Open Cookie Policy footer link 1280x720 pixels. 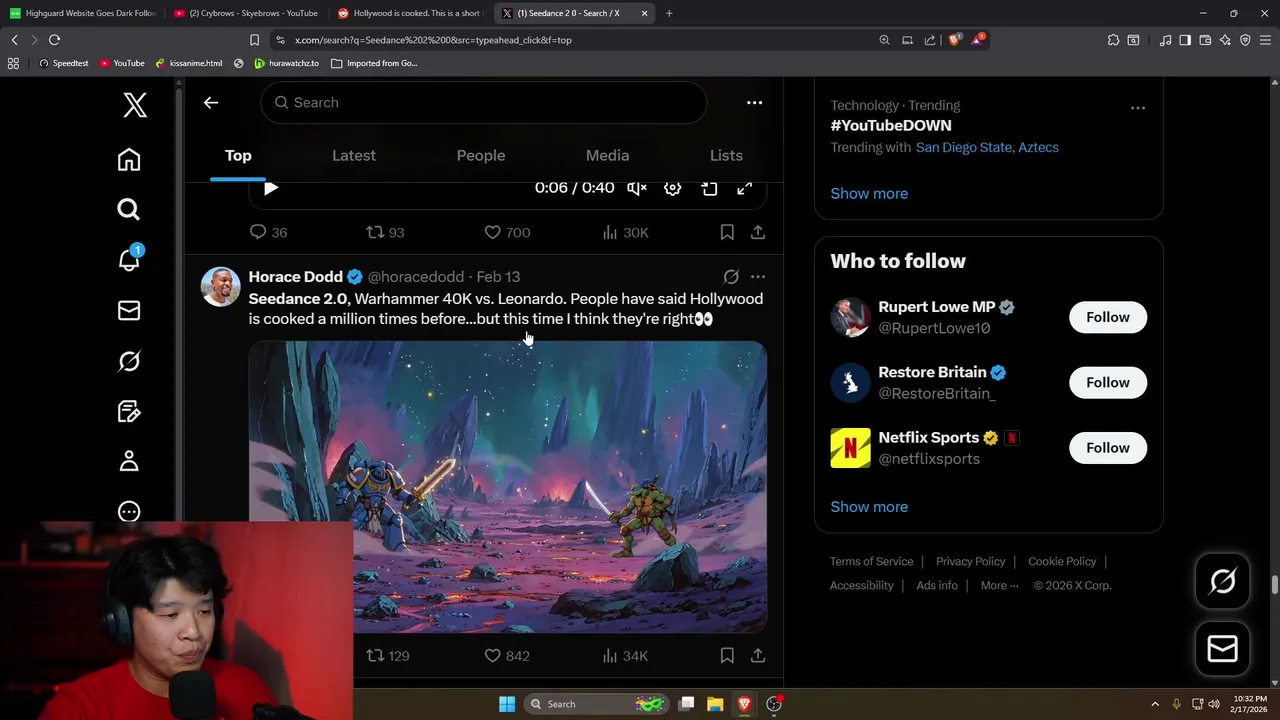click(x=1062, y=561)
